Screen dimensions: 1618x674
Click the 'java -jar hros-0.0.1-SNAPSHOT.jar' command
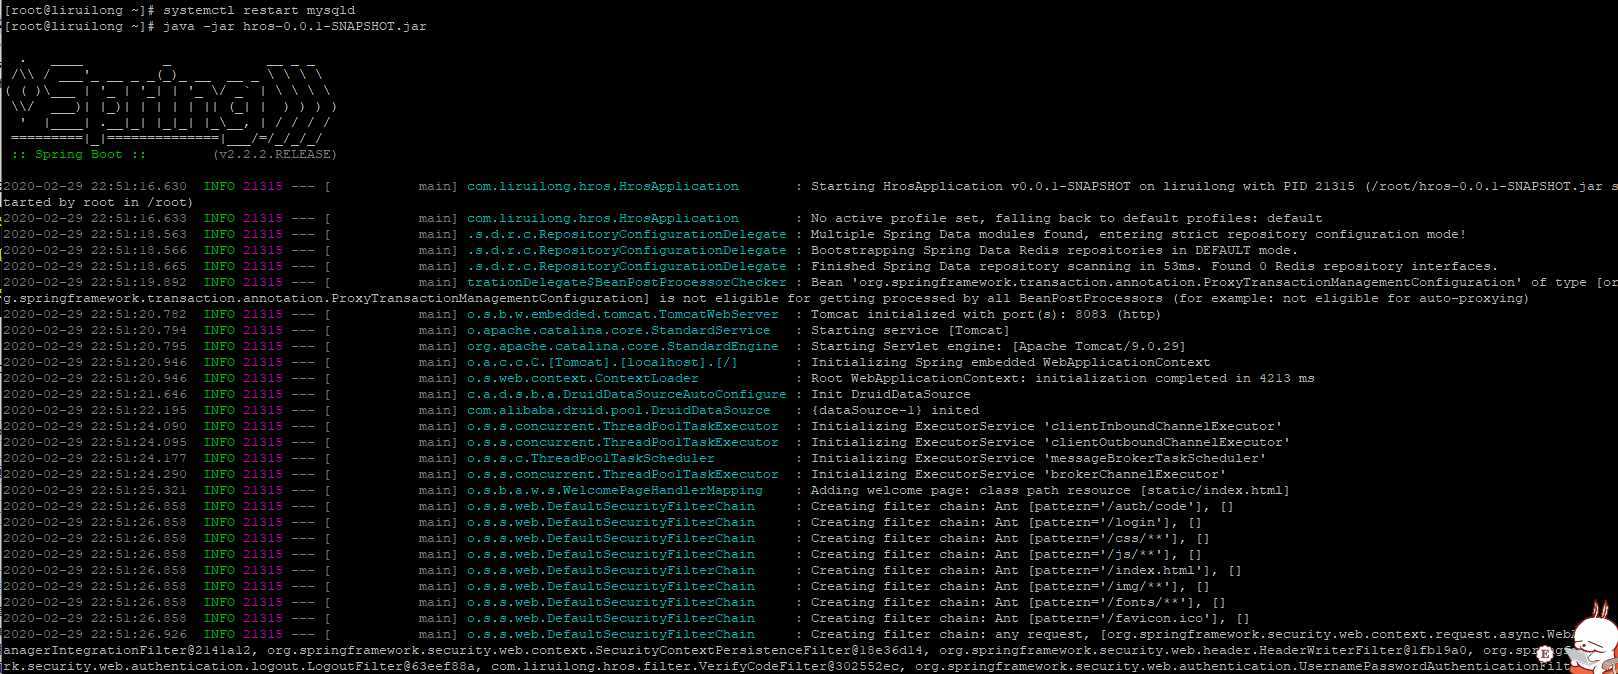[295, 26]
